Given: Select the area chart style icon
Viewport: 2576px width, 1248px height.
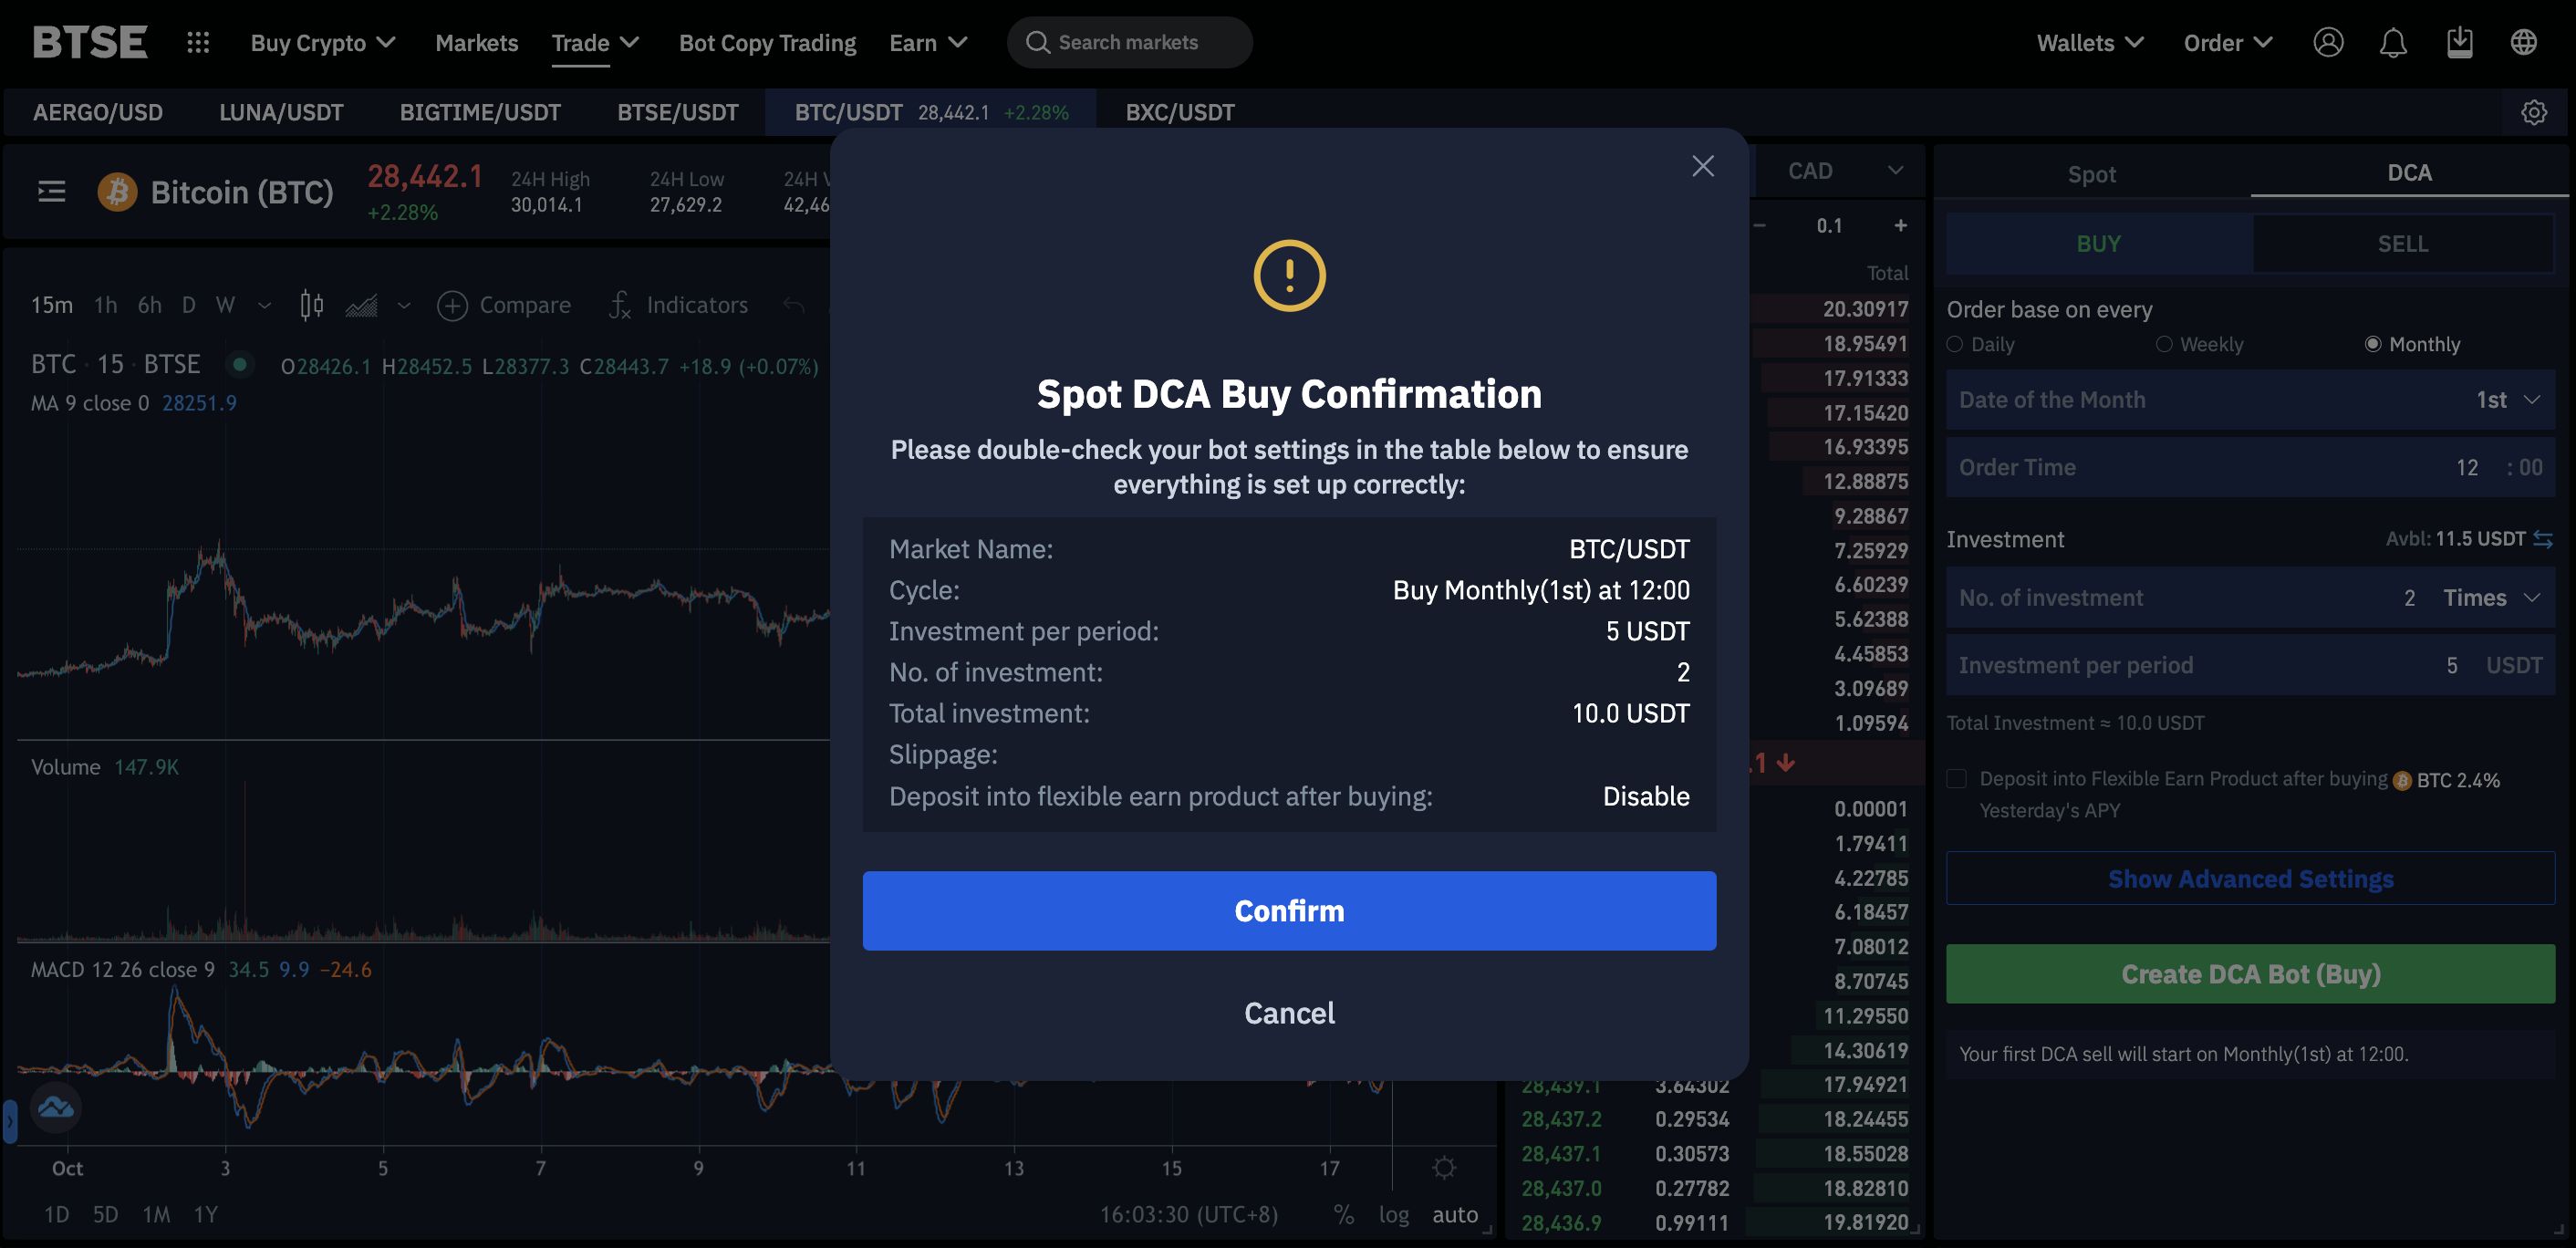Looking at the screenshot, I should pyautogui.click(x=361, y=305).
